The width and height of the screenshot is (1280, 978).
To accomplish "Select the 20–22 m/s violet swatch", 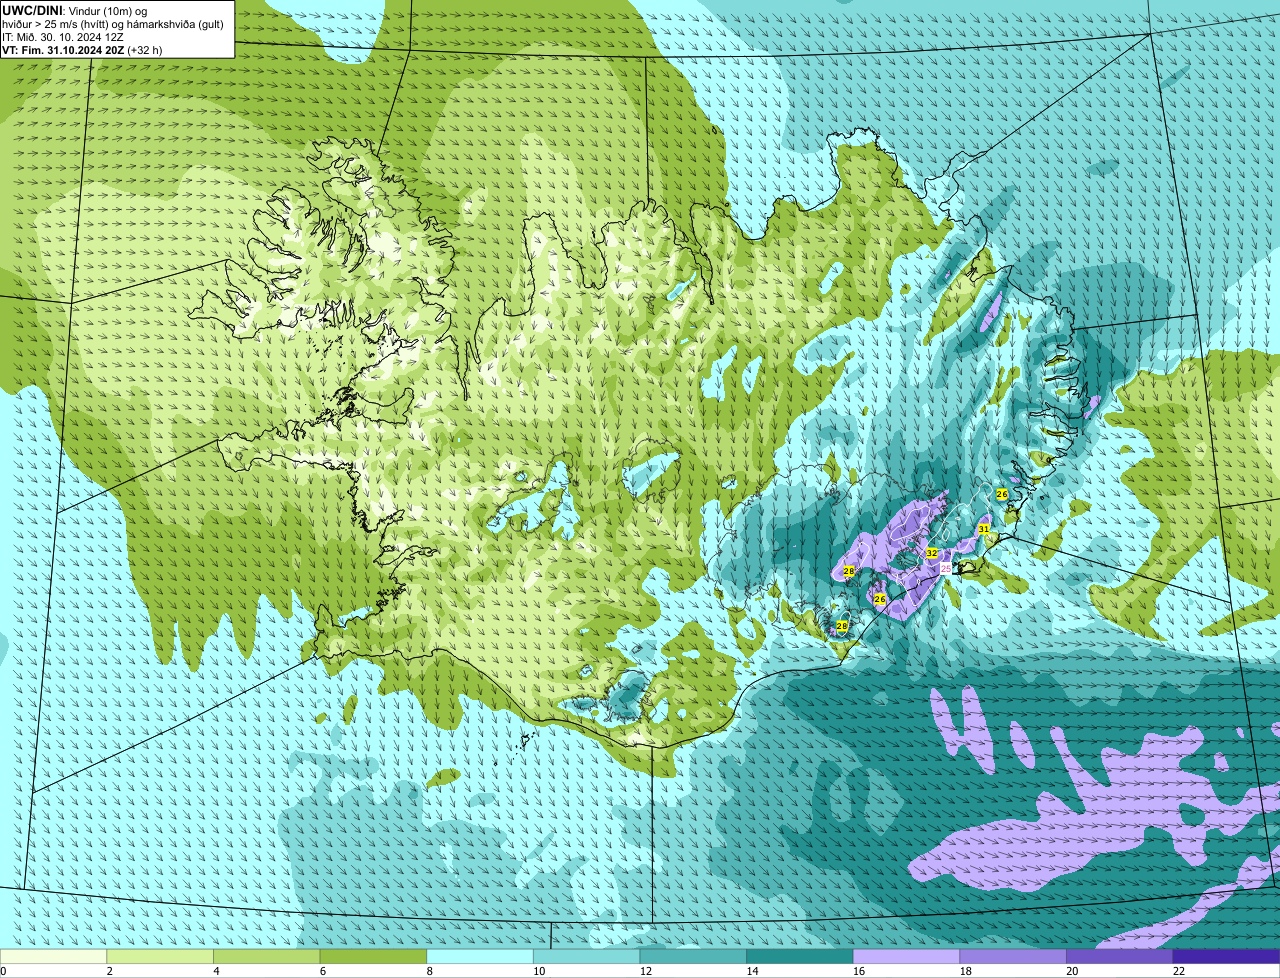I will [x=1120, y=956].
